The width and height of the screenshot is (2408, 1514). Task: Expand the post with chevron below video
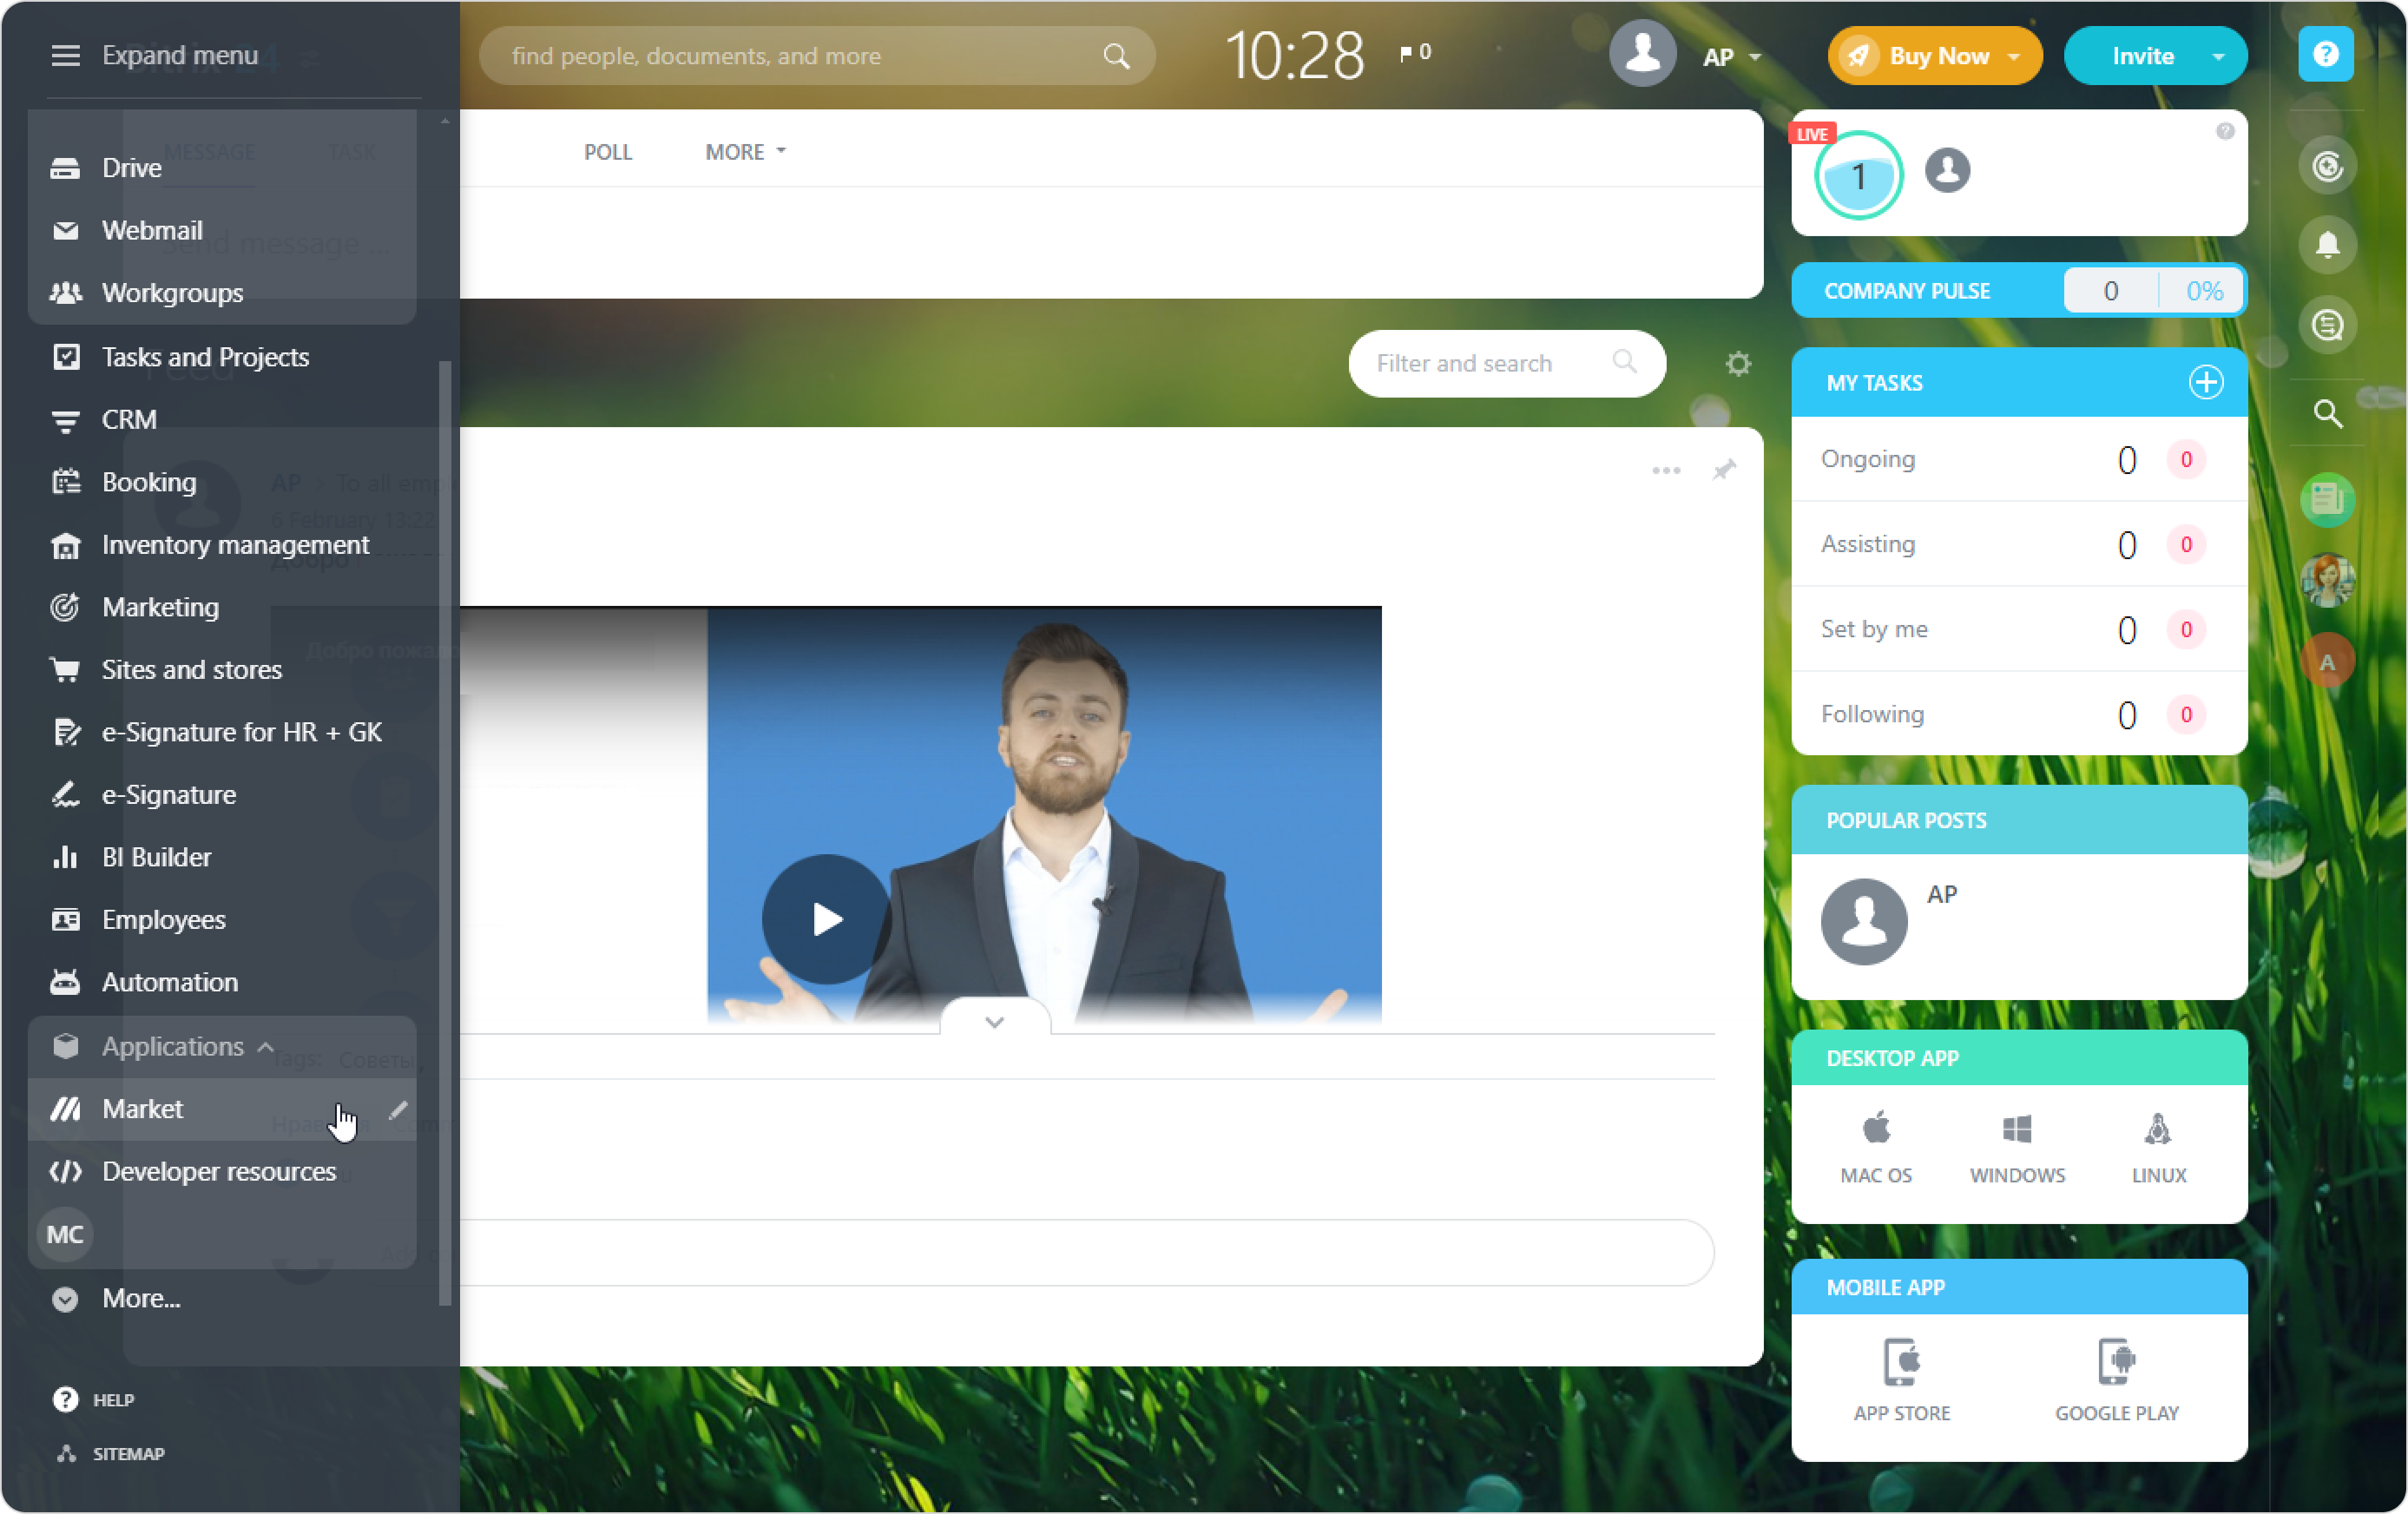click(994, 1021)
